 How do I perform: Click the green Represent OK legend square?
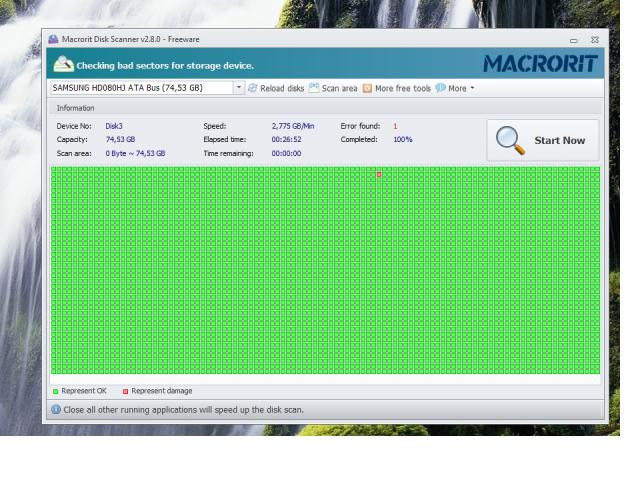[x=56, y=391]
